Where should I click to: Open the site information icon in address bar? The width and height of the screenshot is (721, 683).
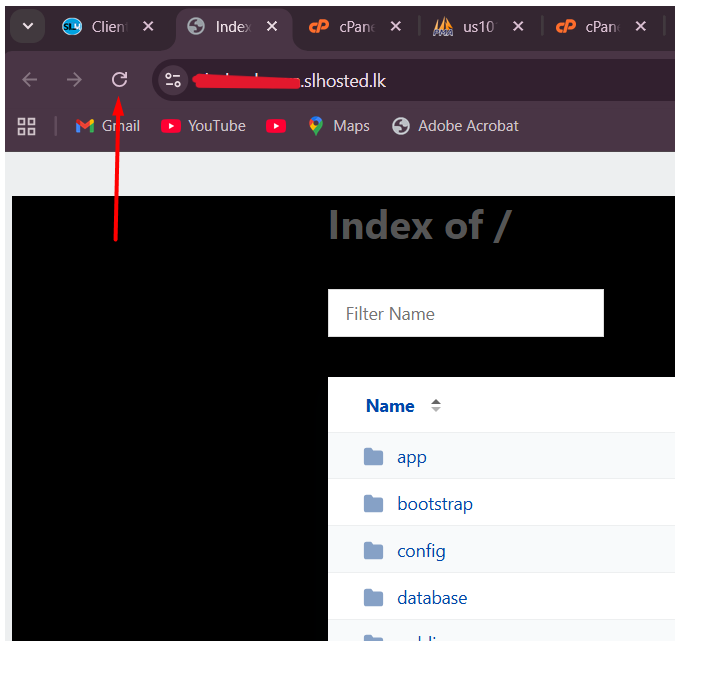pyautogui.click(x=173, y=80)
